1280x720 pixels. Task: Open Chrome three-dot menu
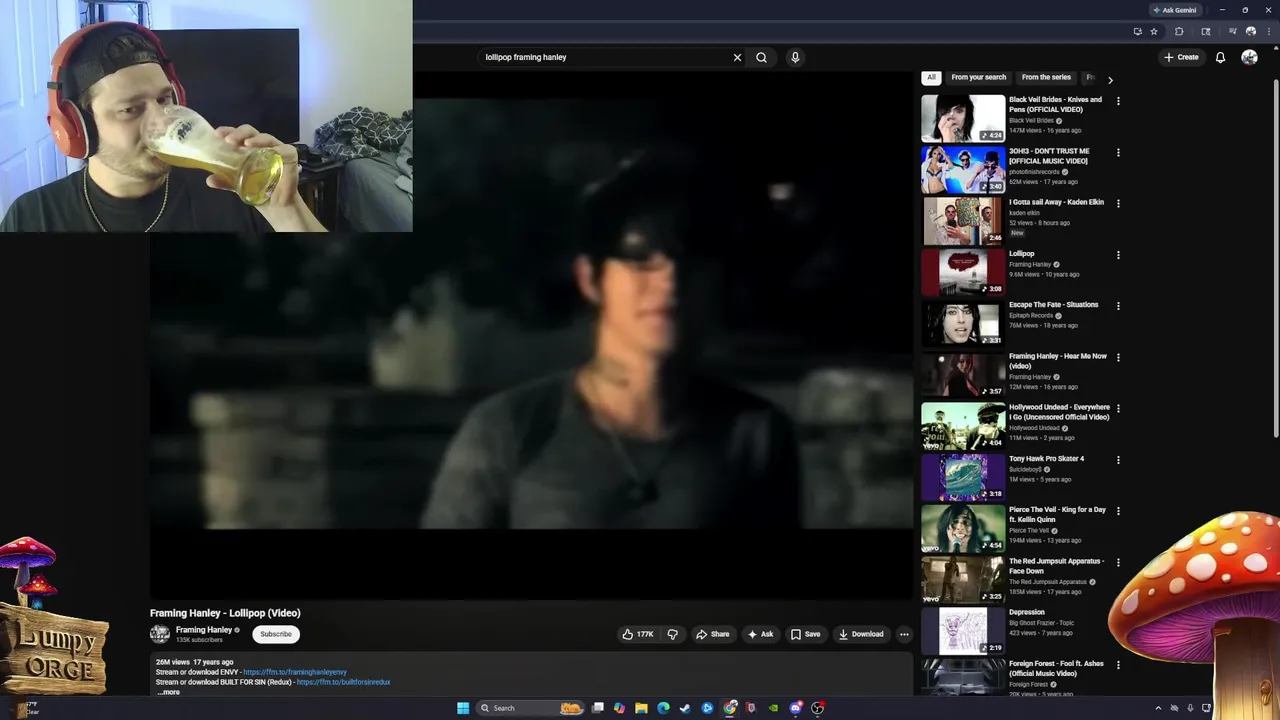point(1267,31)
